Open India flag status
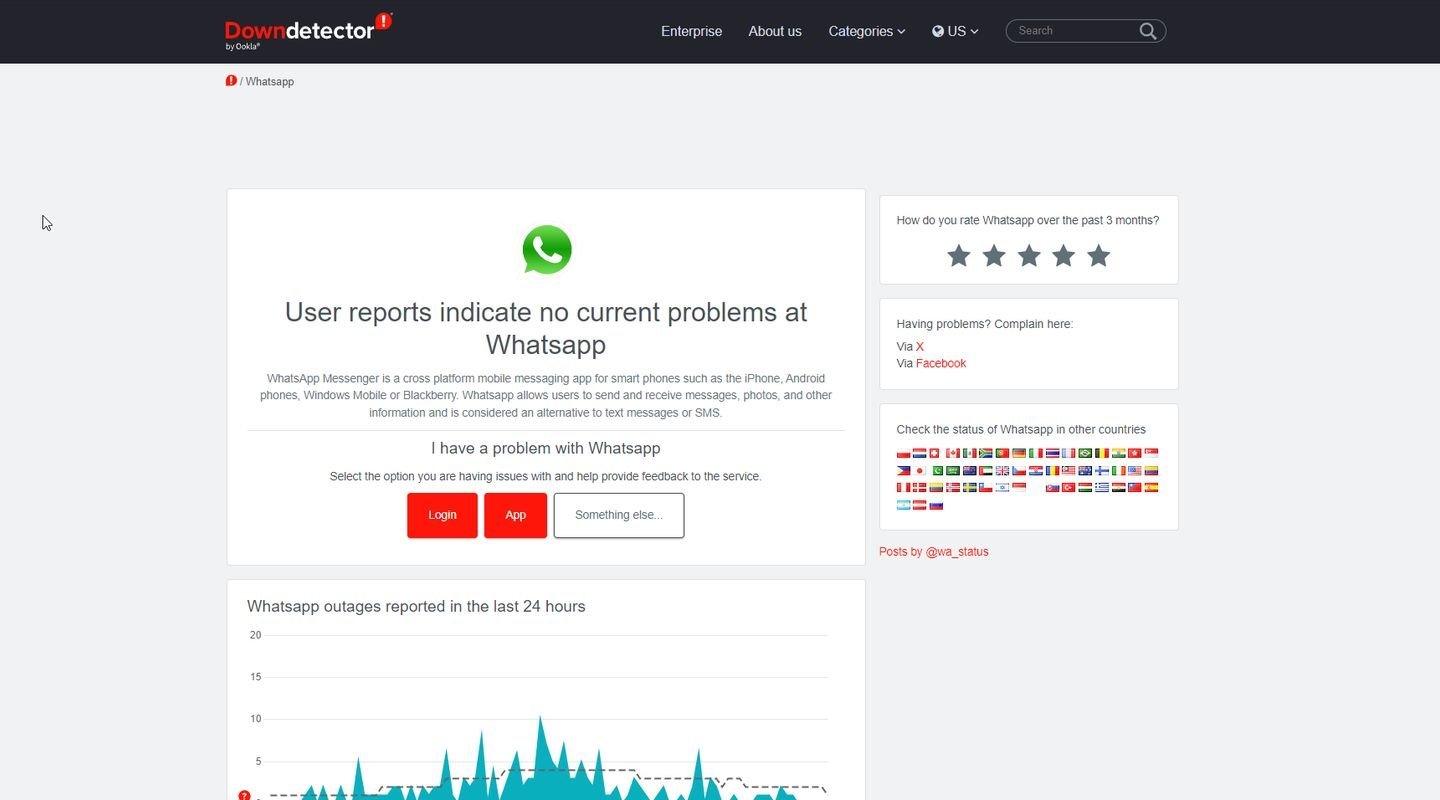This screenshot has width=1440, height=800. 1119,453
